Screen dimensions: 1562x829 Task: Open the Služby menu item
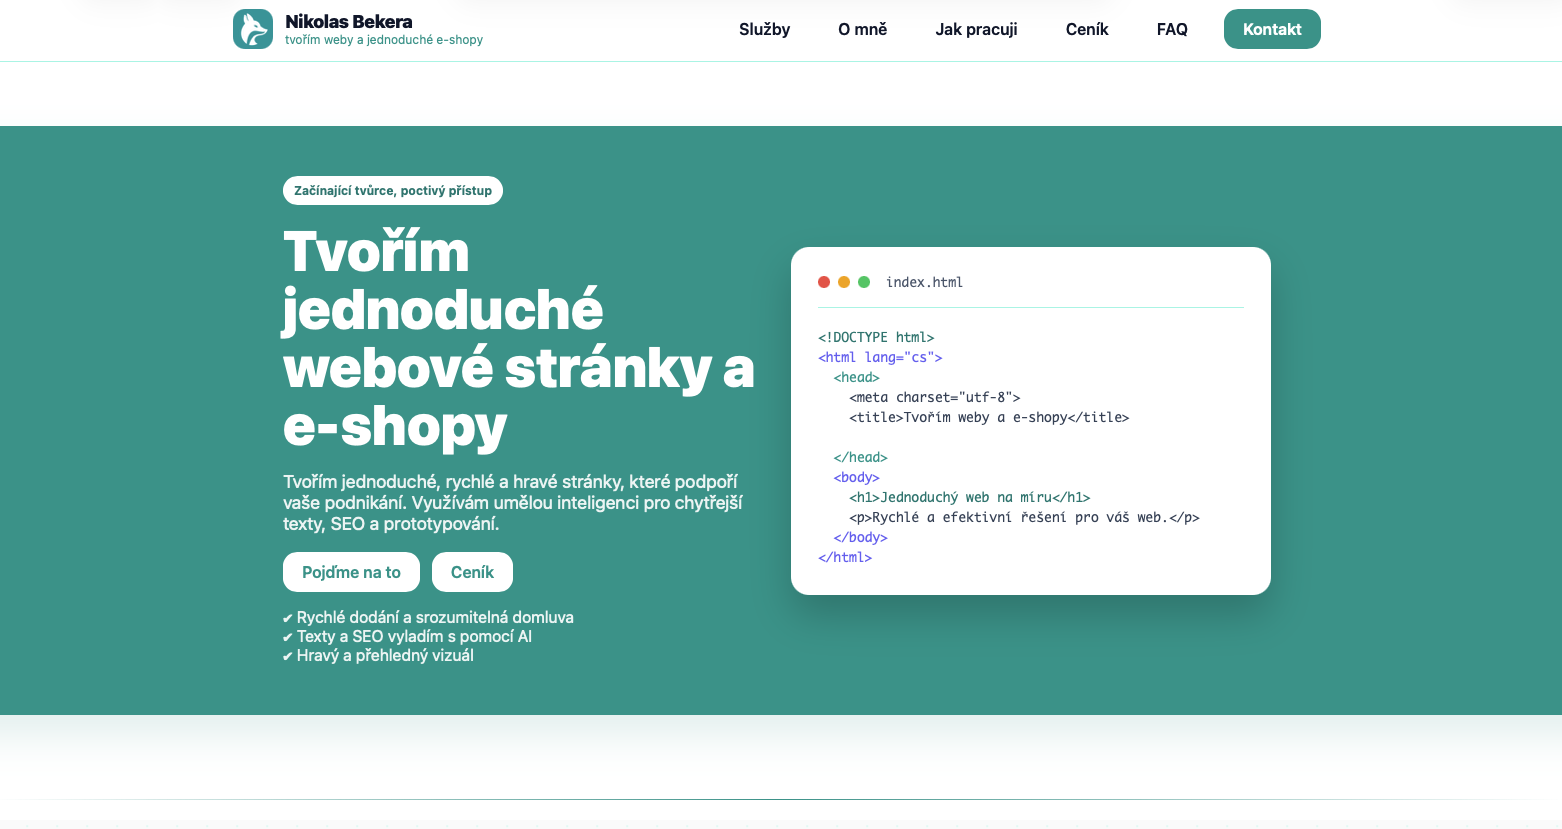coord(764,29)
